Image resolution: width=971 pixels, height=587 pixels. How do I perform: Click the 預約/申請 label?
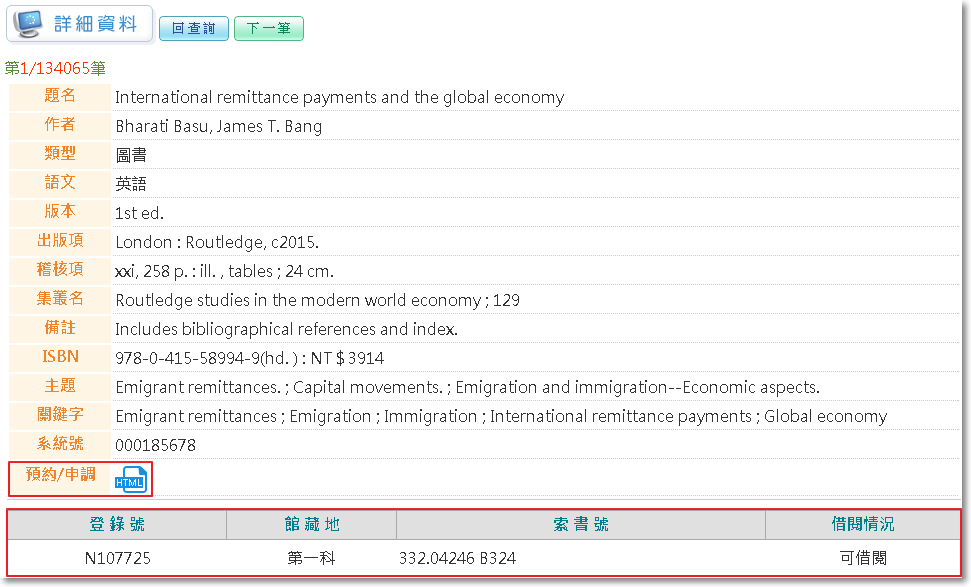pos(60,474)
